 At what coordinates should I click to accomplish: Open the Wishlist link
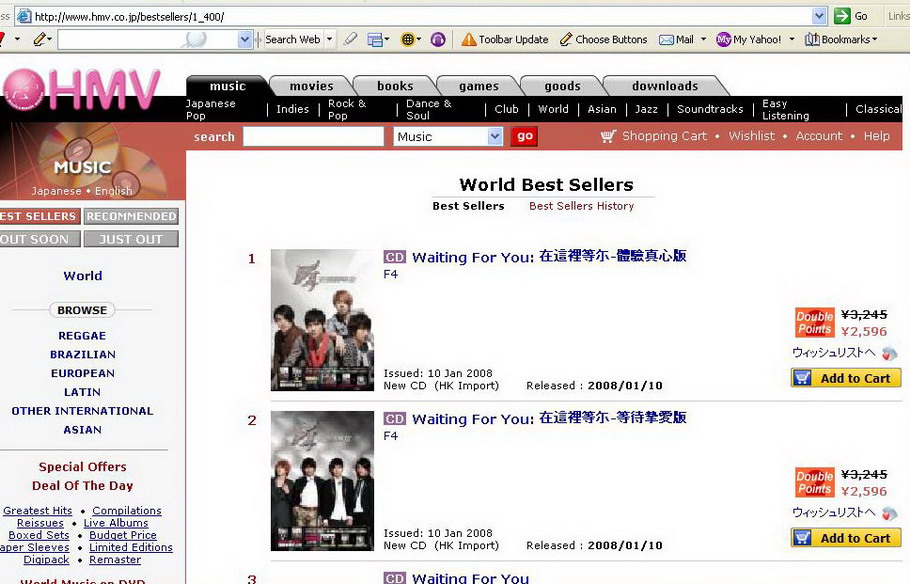(x=752, y=136)
